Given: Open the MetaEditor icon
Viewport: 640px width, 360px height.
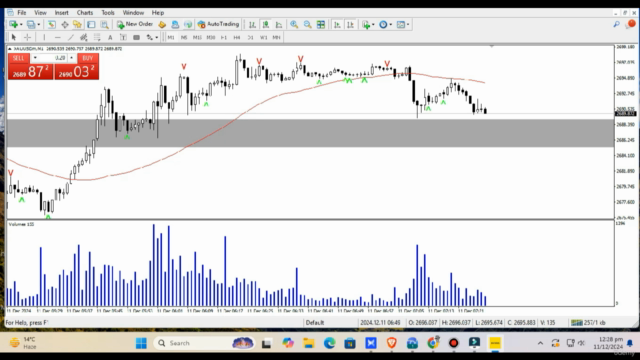Looking at the screenshot, I should point(162,24).
